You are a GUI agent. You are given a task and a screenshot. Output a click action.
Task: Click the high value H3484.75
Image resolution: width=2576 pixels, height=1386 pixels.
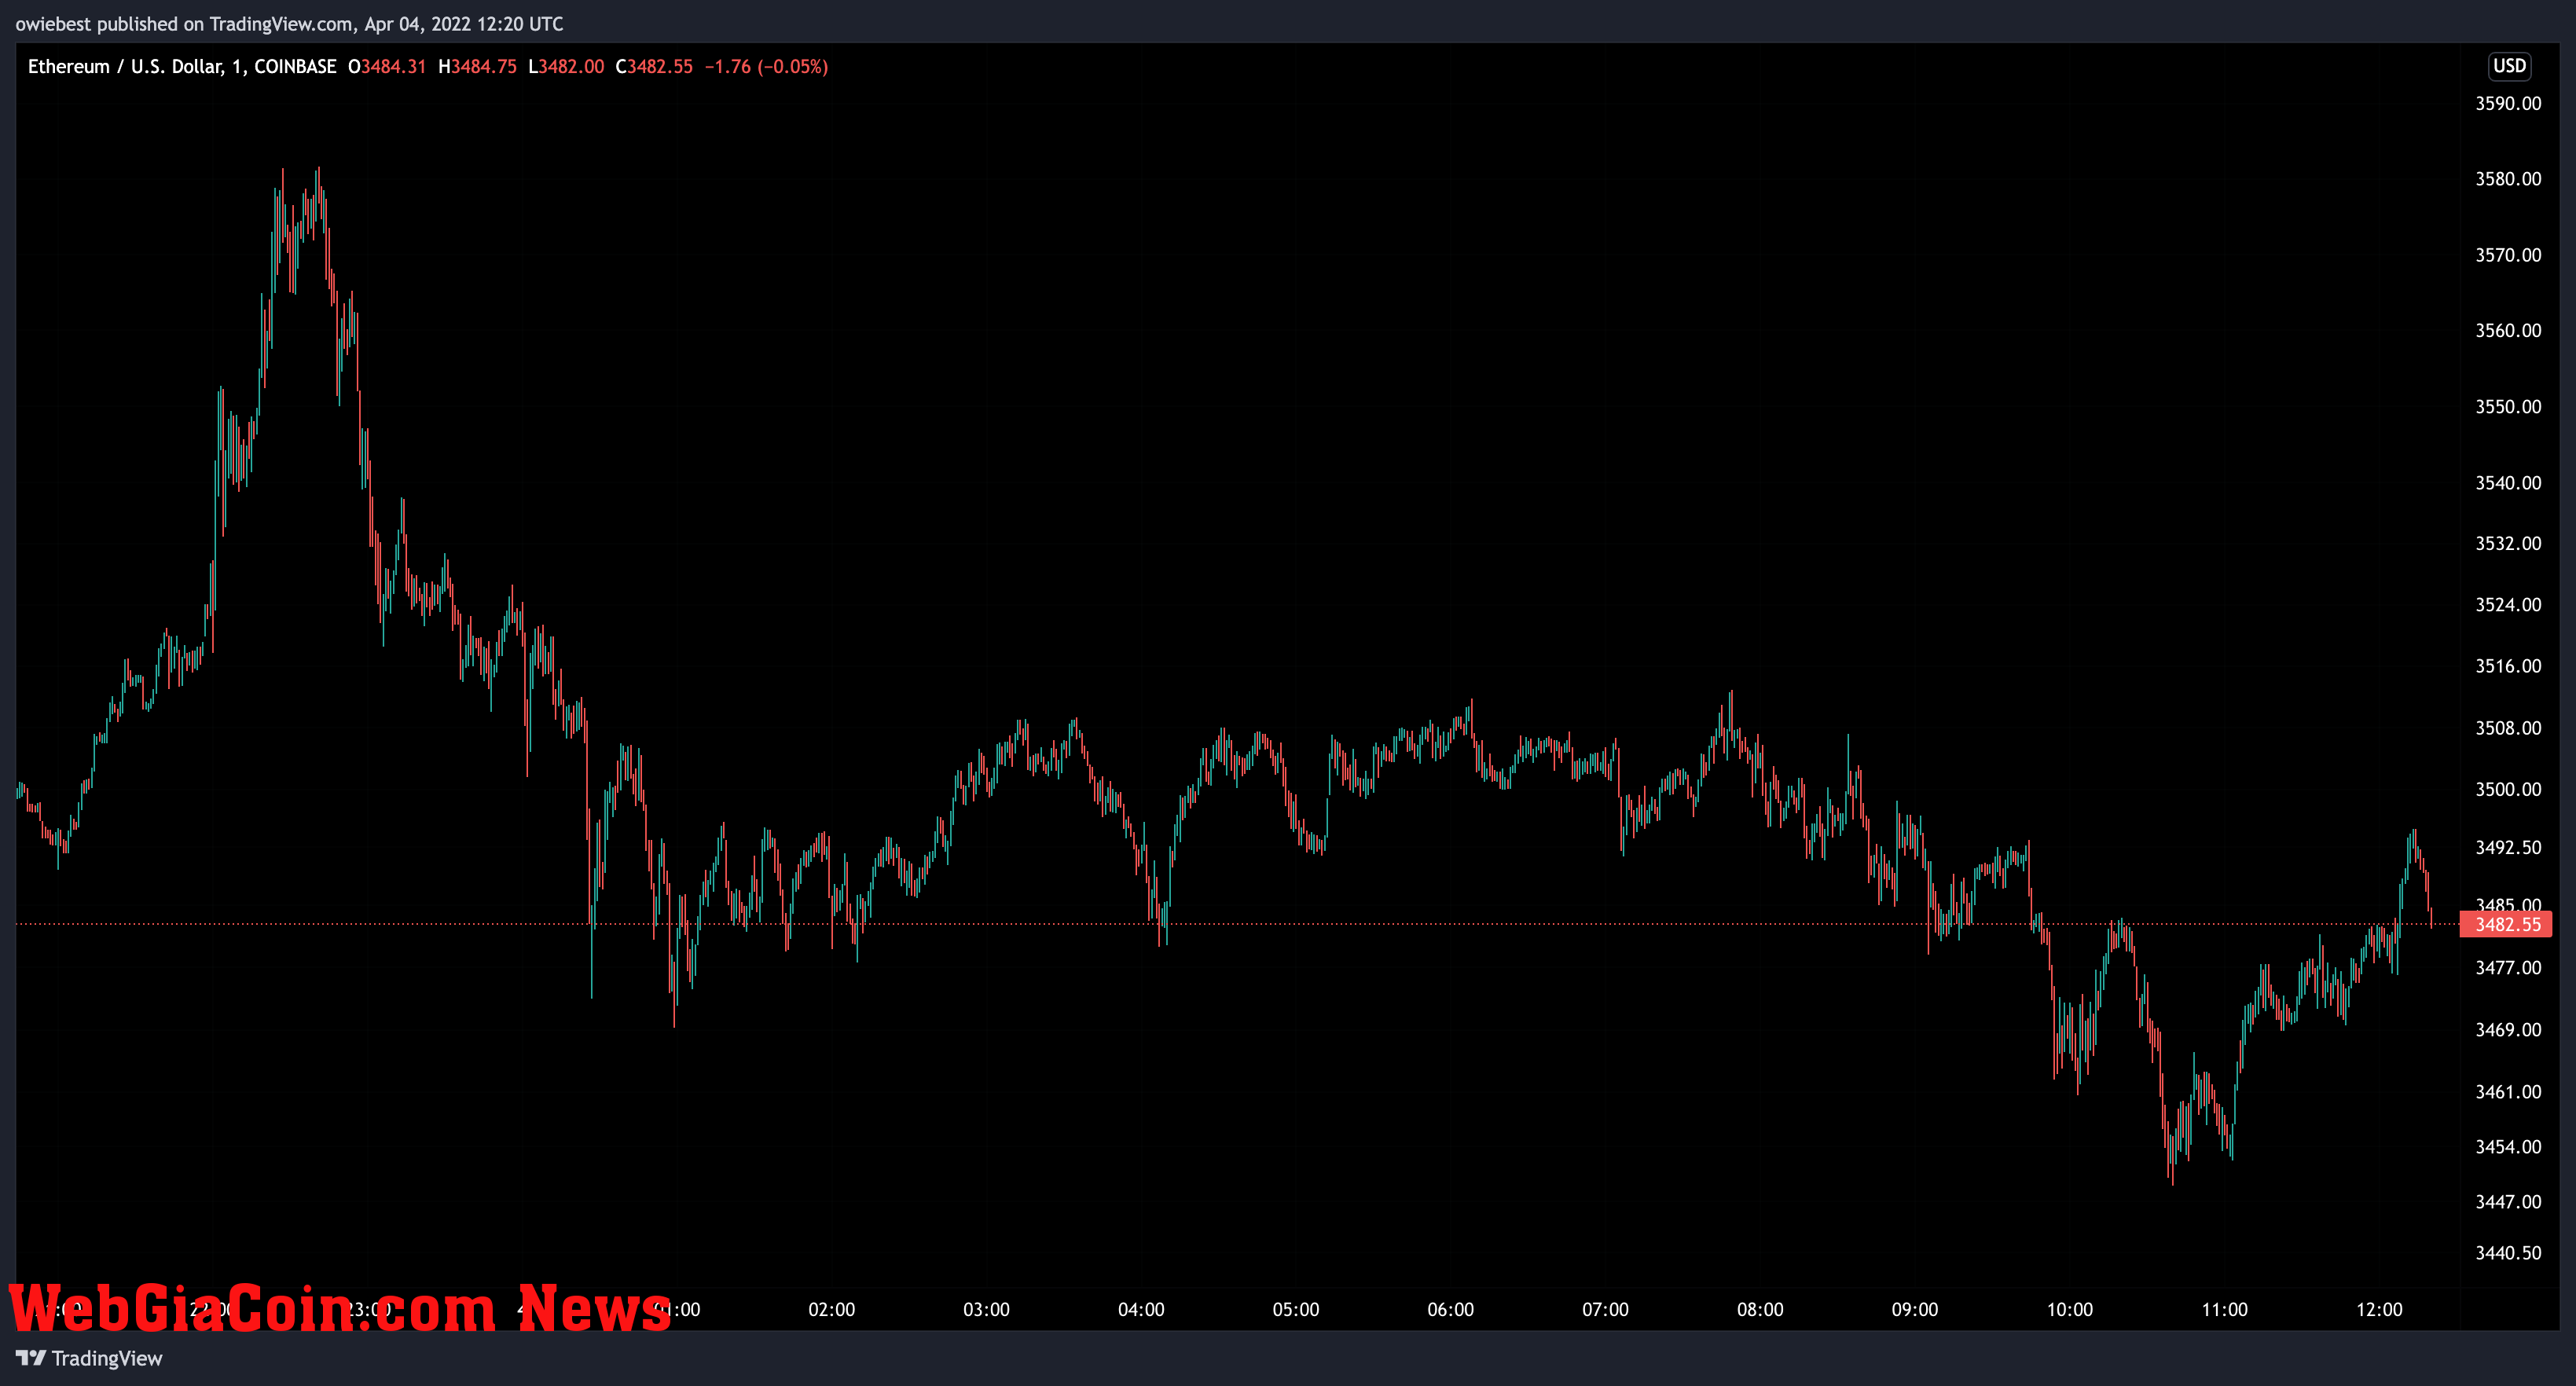pos(477,66)
